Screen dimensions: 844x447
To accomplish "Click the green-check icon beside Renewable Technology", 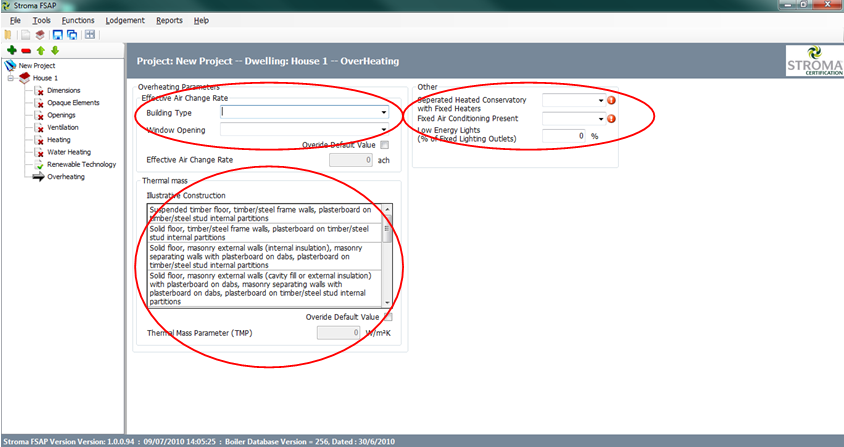I will 38,165.
